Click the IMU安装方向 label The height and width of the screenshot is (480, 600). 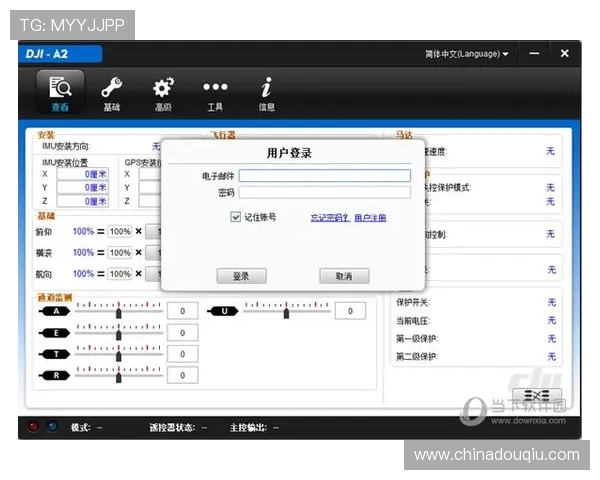66,146
